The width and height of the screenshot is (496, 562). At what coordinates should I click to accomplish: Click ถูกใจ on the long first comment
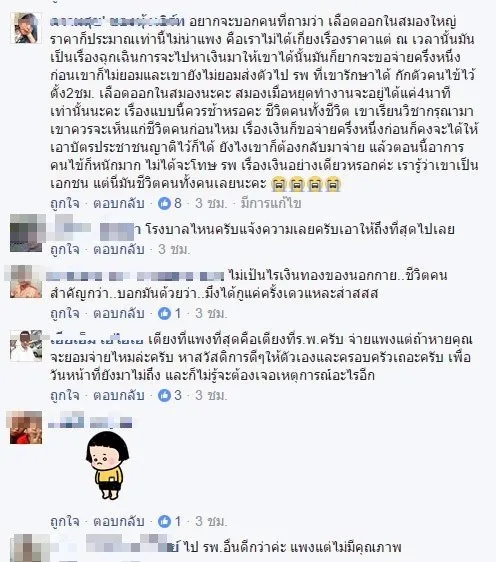click(65, 204)
